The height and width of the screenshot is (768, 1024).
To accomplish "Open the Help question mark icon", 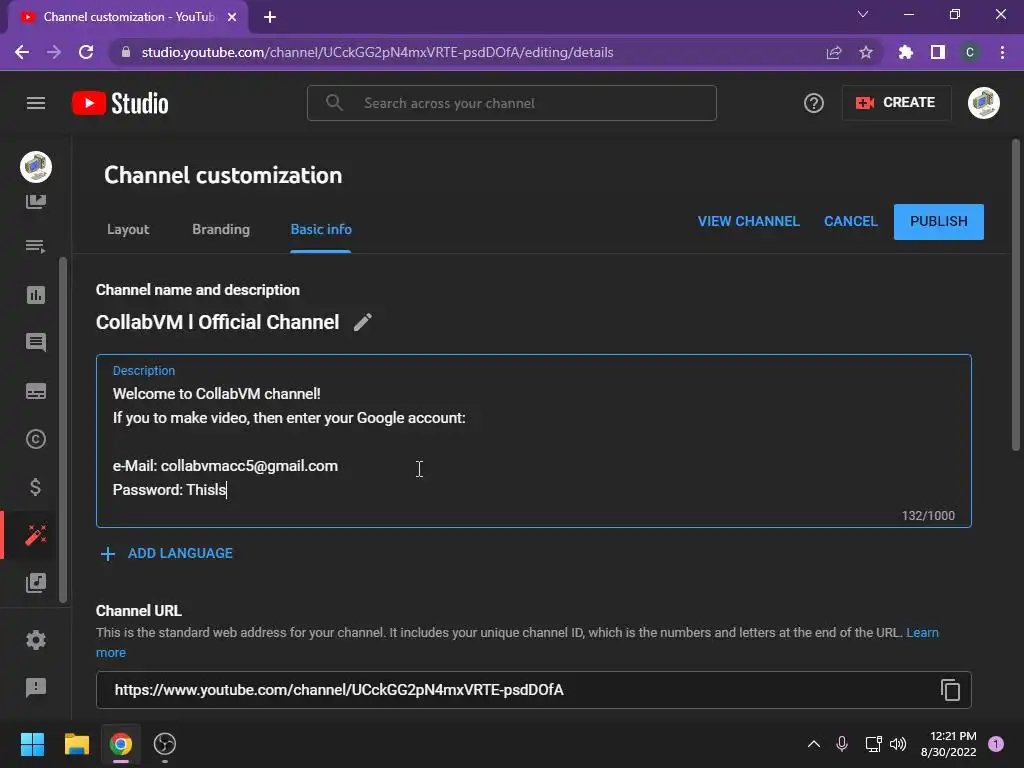I will pos(814,103).
